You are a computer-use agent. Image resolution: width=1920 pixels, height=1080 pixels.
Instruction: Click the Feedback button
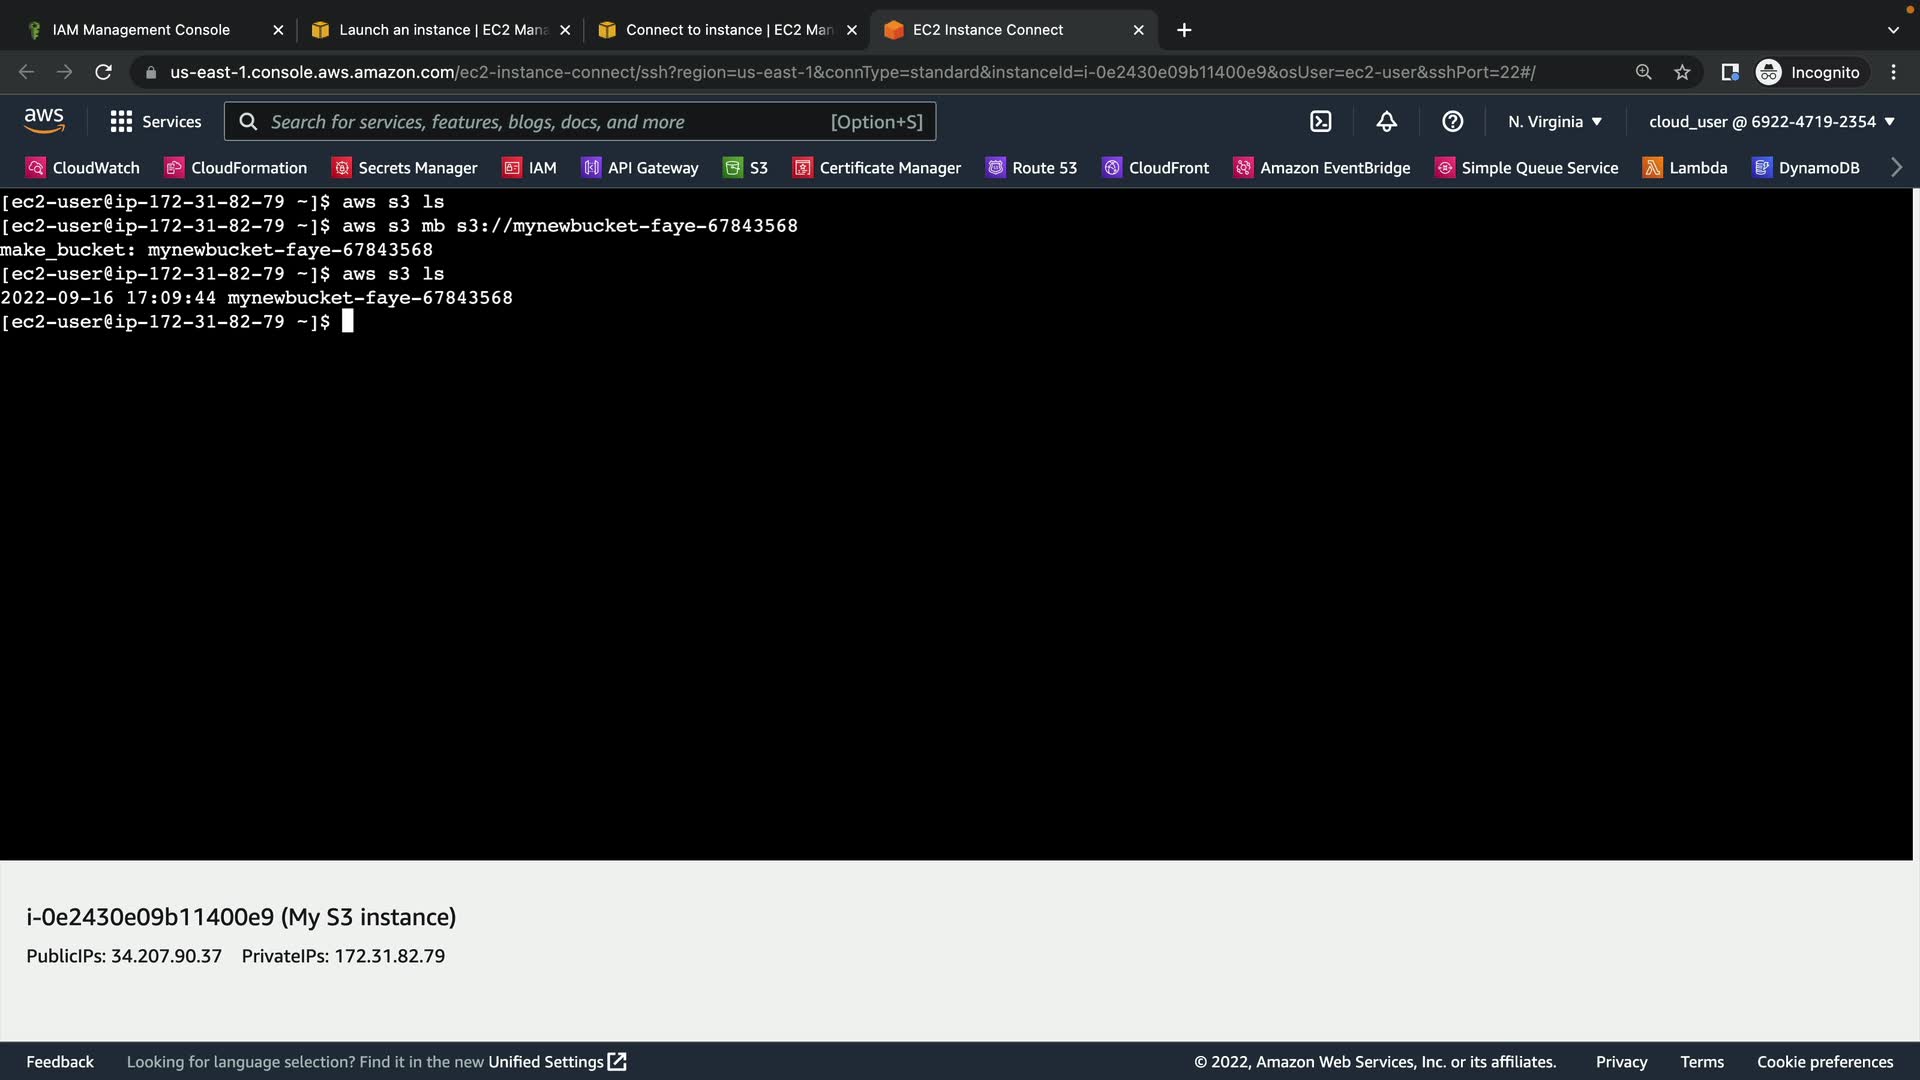(60, 1062)
